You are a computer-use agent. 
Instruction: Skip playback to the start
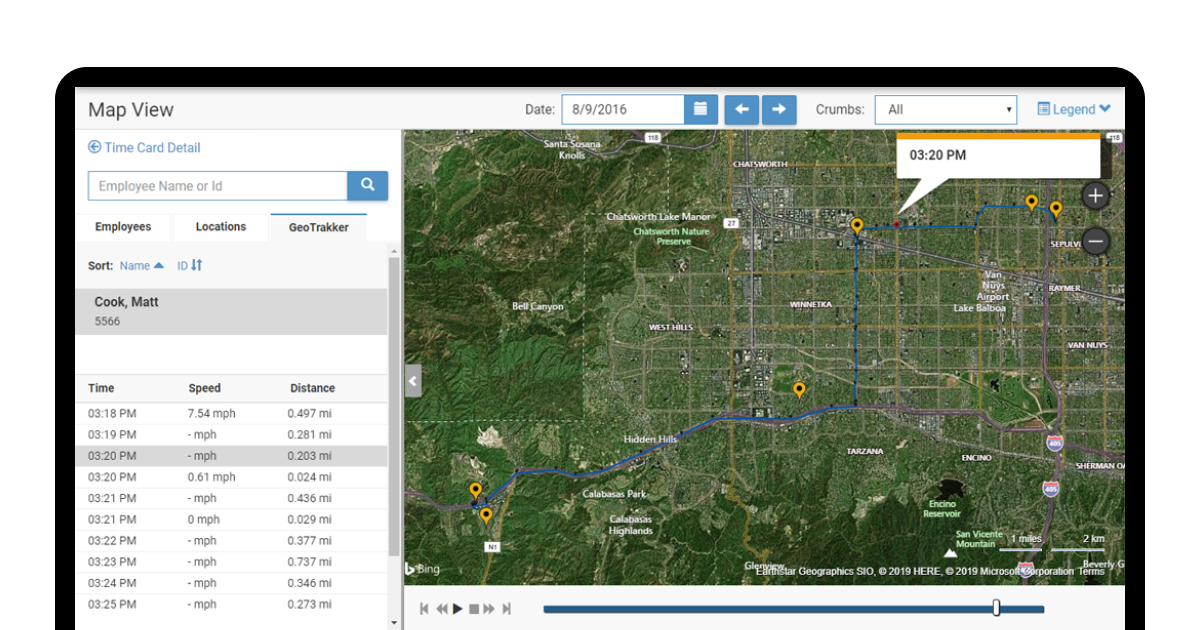pos(424,609)
